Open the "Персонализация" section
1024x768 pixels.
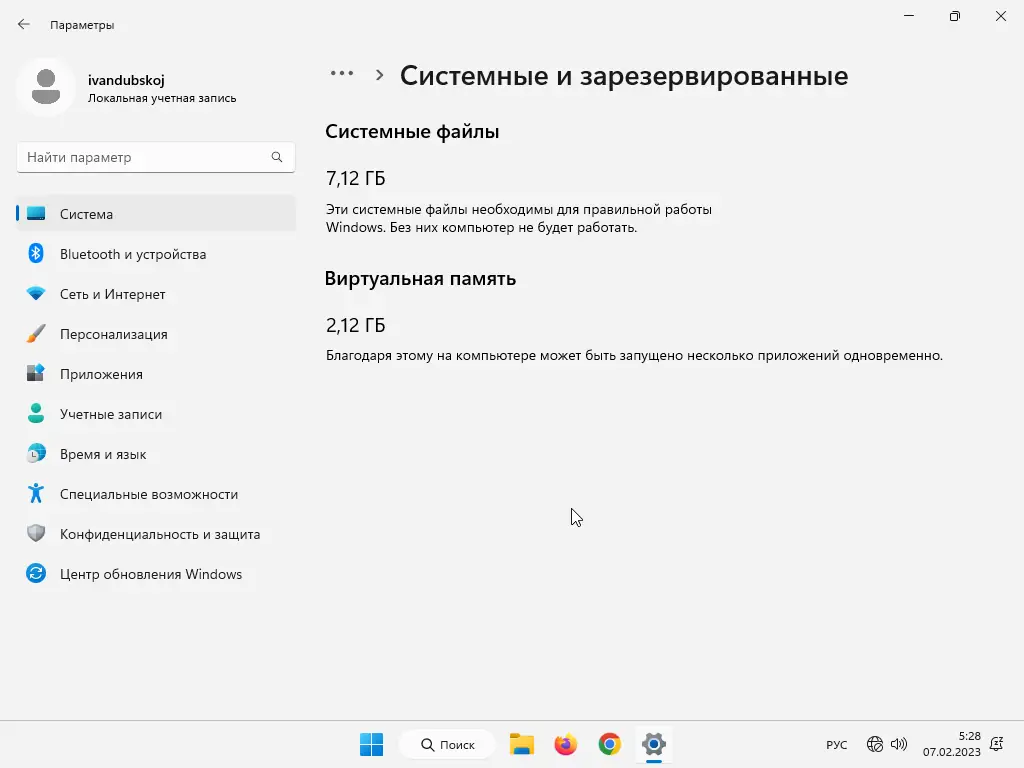[x=114, y=334]
